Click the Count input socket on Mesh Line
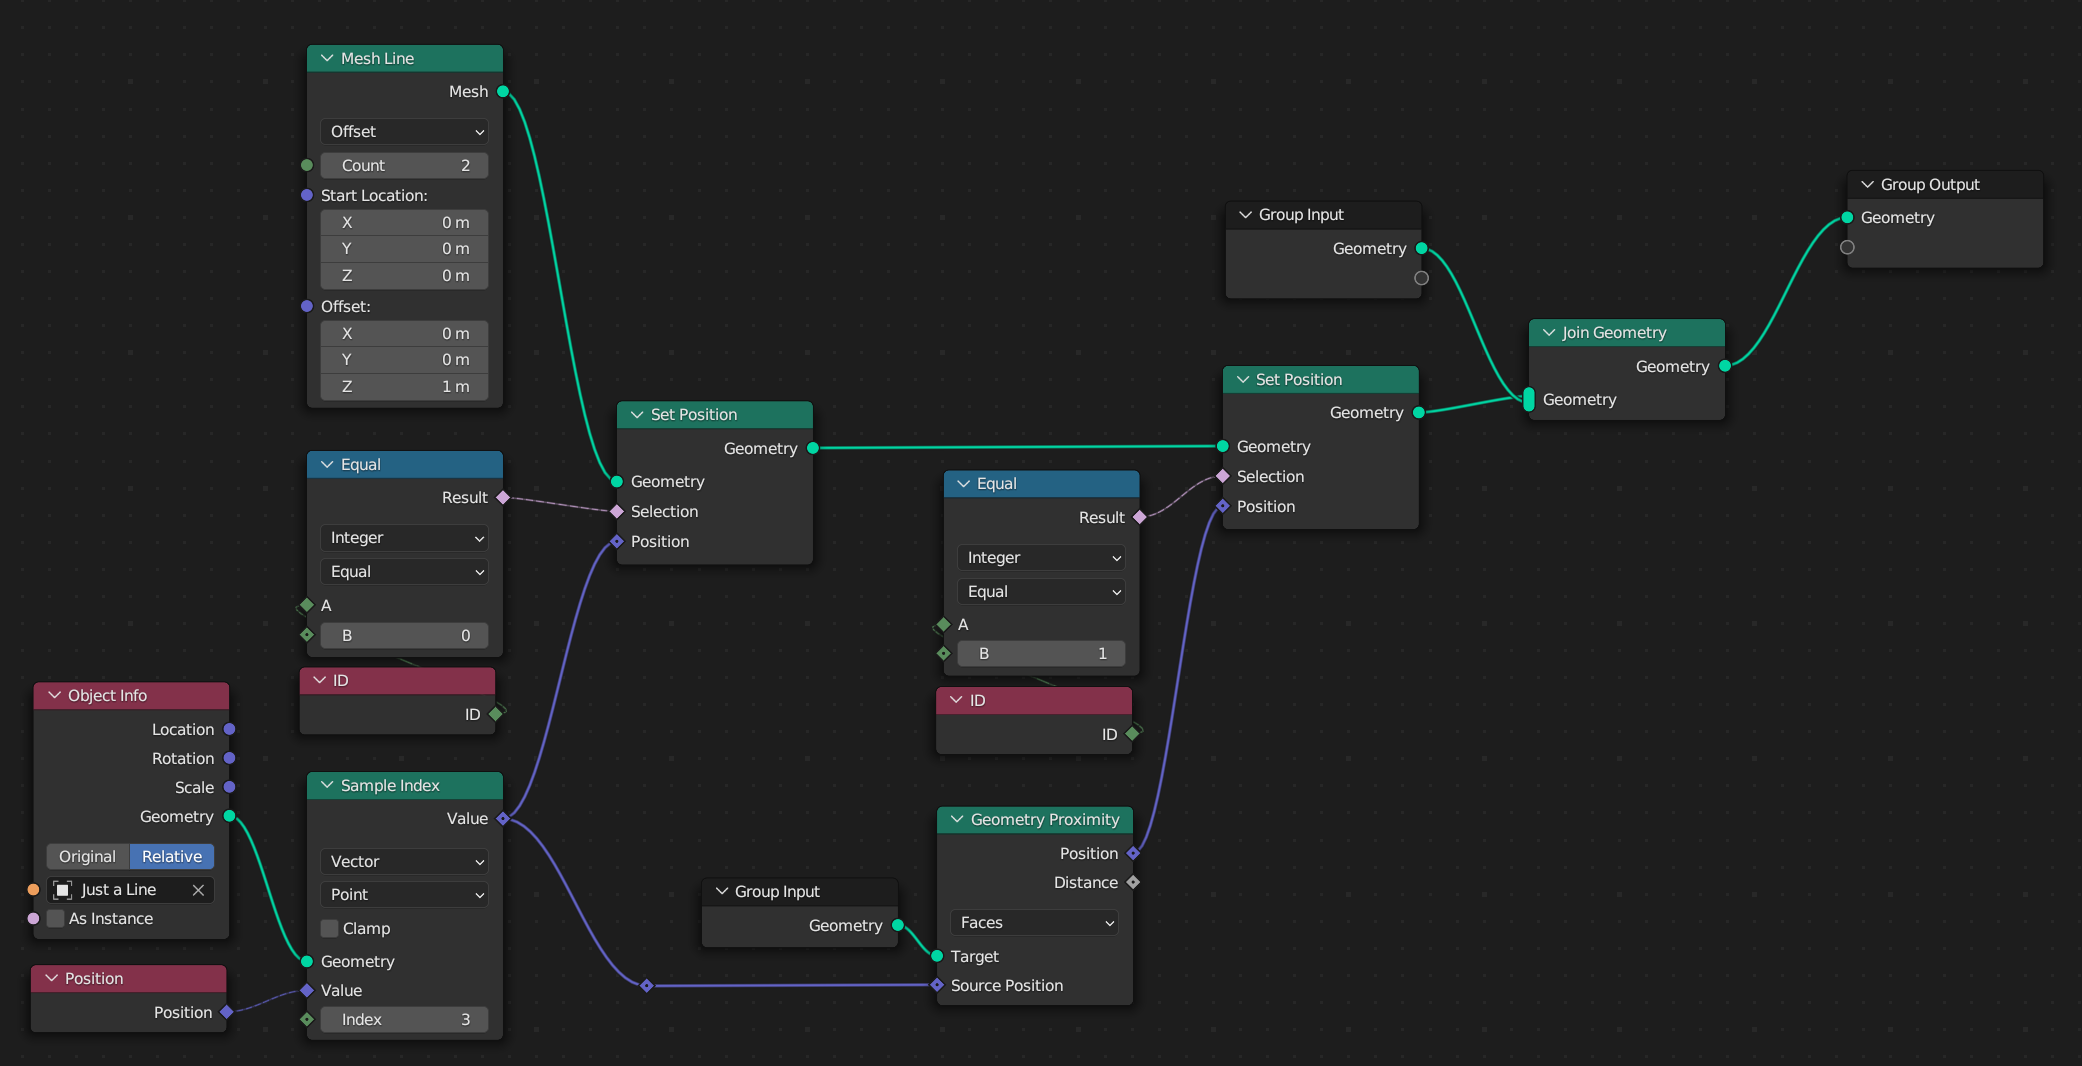This screenshot has width=2082, height=1066. [307, 165]
